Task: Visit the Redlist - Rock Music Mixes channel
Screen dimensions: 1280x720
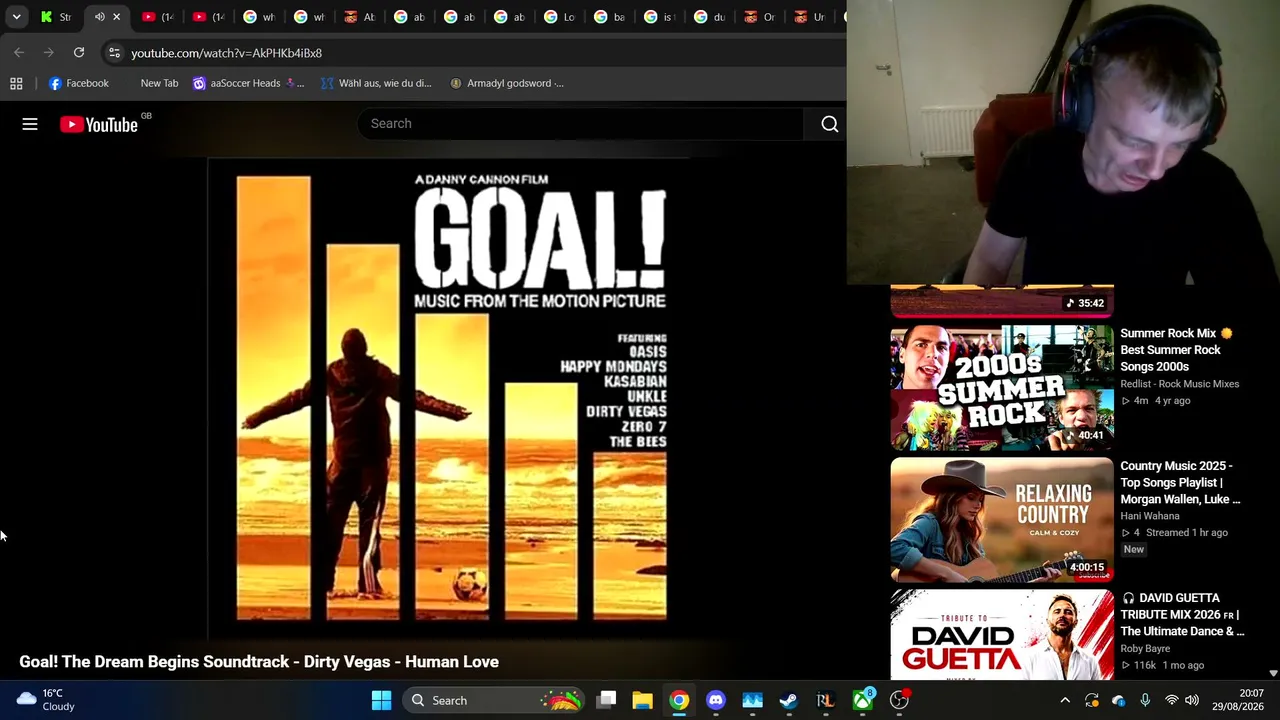Action: [x=1179, y=384]
